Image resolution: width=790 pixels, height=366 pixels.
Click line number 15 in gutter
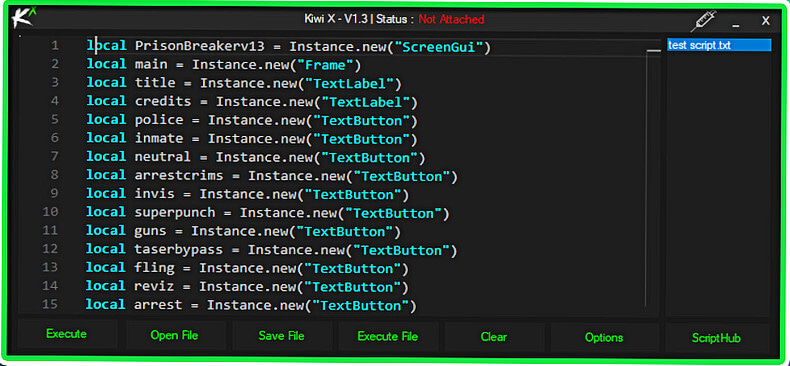50,304
